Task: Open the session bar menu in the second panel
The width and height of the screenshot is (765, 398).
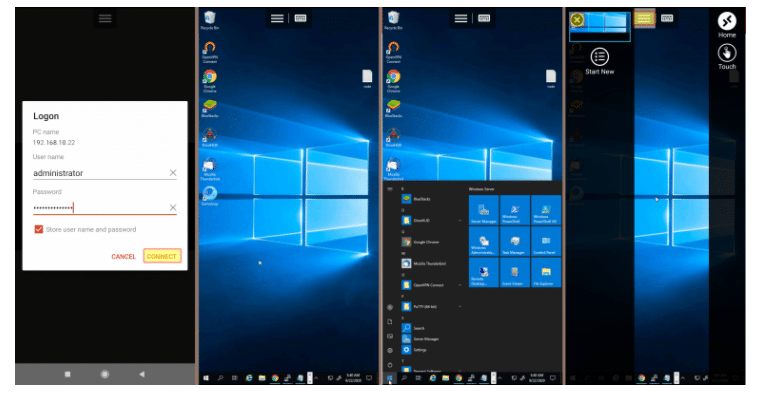Action: 277,19
